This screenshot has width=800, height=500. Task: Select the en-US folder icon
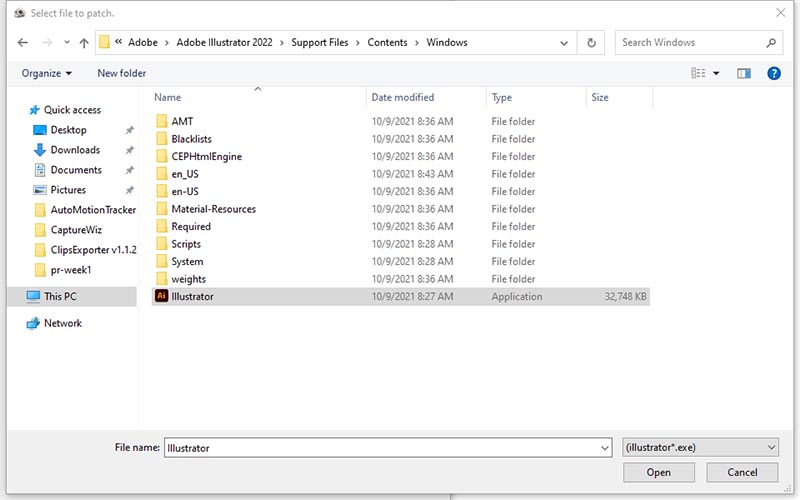point(162,191)
